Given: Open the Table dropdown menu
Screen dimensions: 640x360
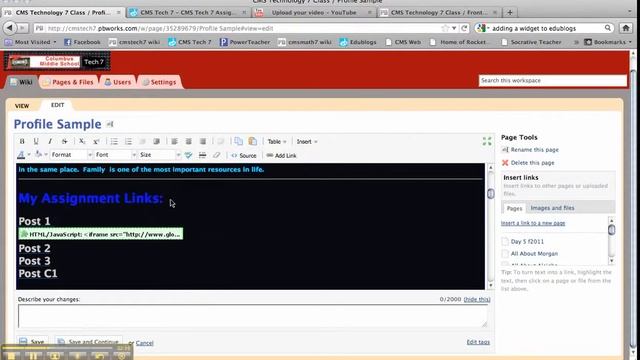Looking at the screenshot, I should point(277,142).
